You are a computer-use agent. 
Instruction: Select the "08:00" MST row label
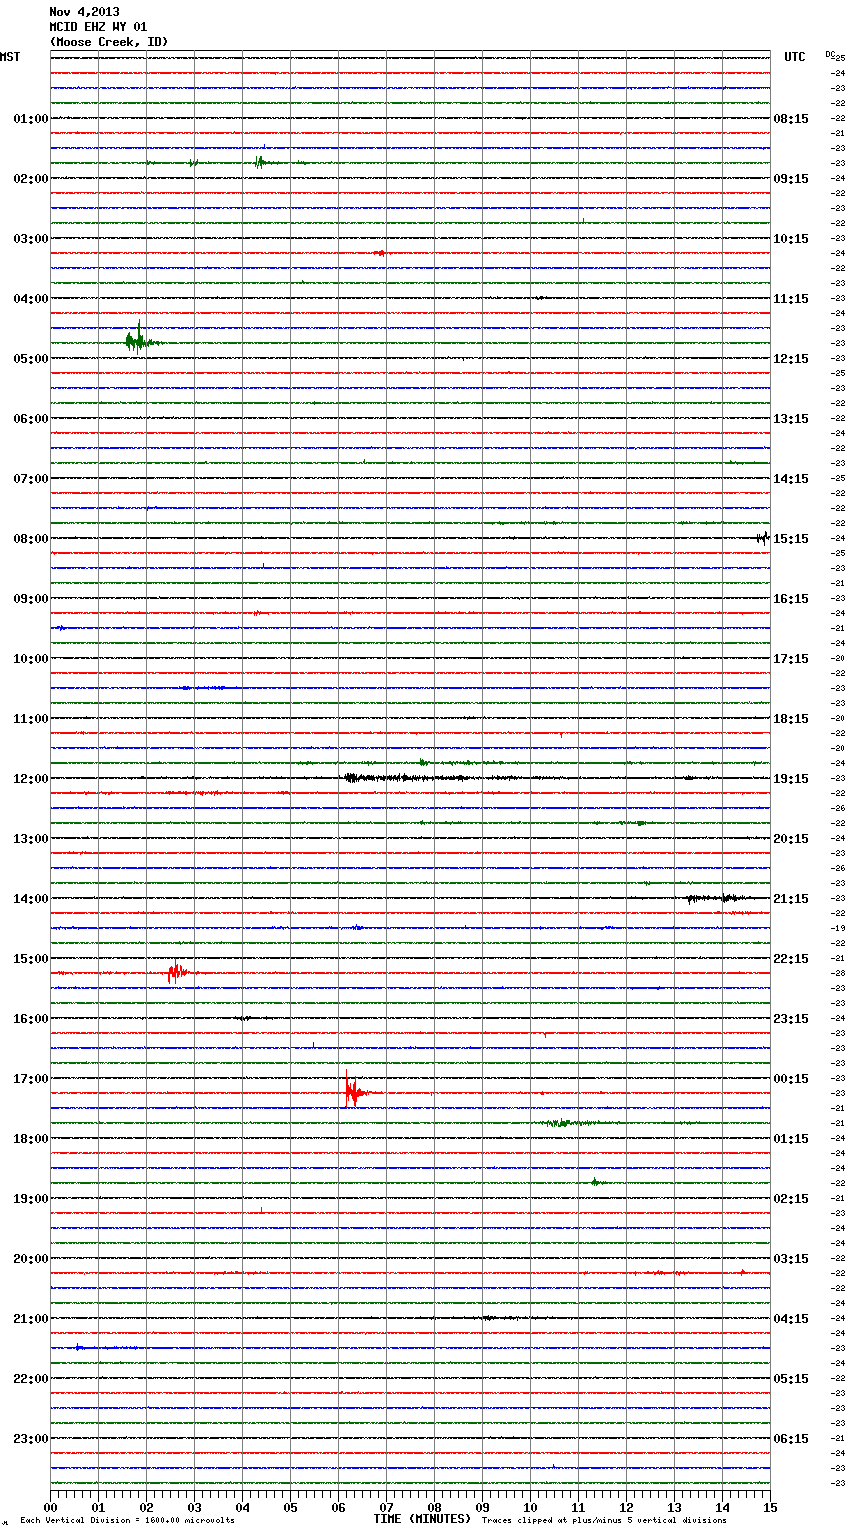click(x=31, y=539)
